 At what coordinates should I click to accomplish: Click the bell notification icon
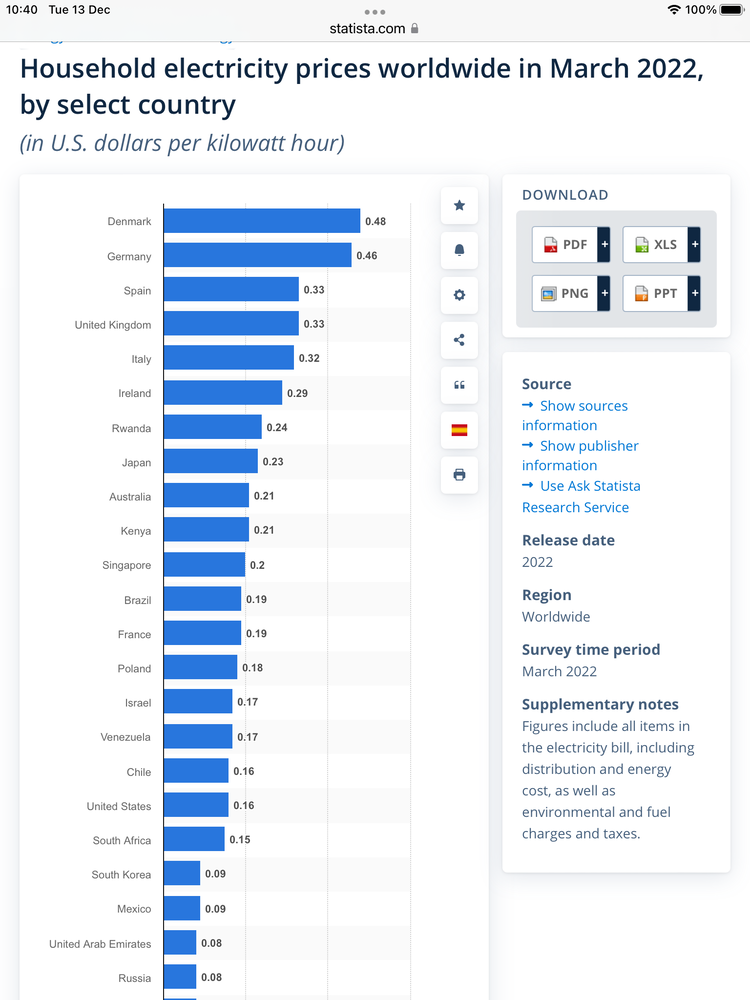pos(459,250)
